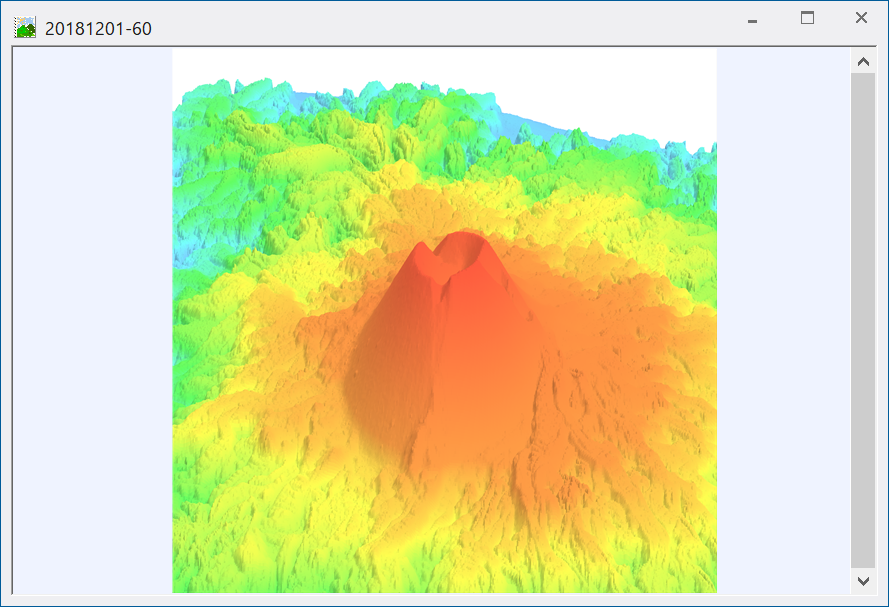Image resolution: width=889 pixels, height=607 pixels.
Task: Maximize the 20181201-60 window
Action: coord(807,19)
